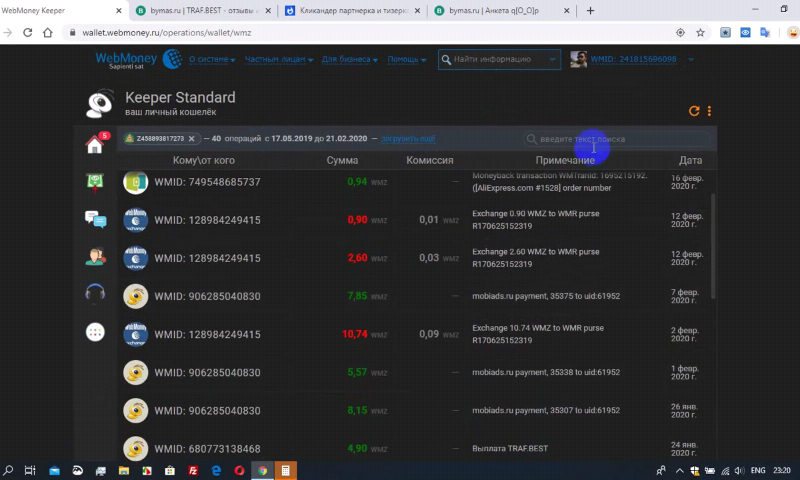Open the all-apps dots sidebar icon
The image size is (800, 480).
[x=95, y=332]
